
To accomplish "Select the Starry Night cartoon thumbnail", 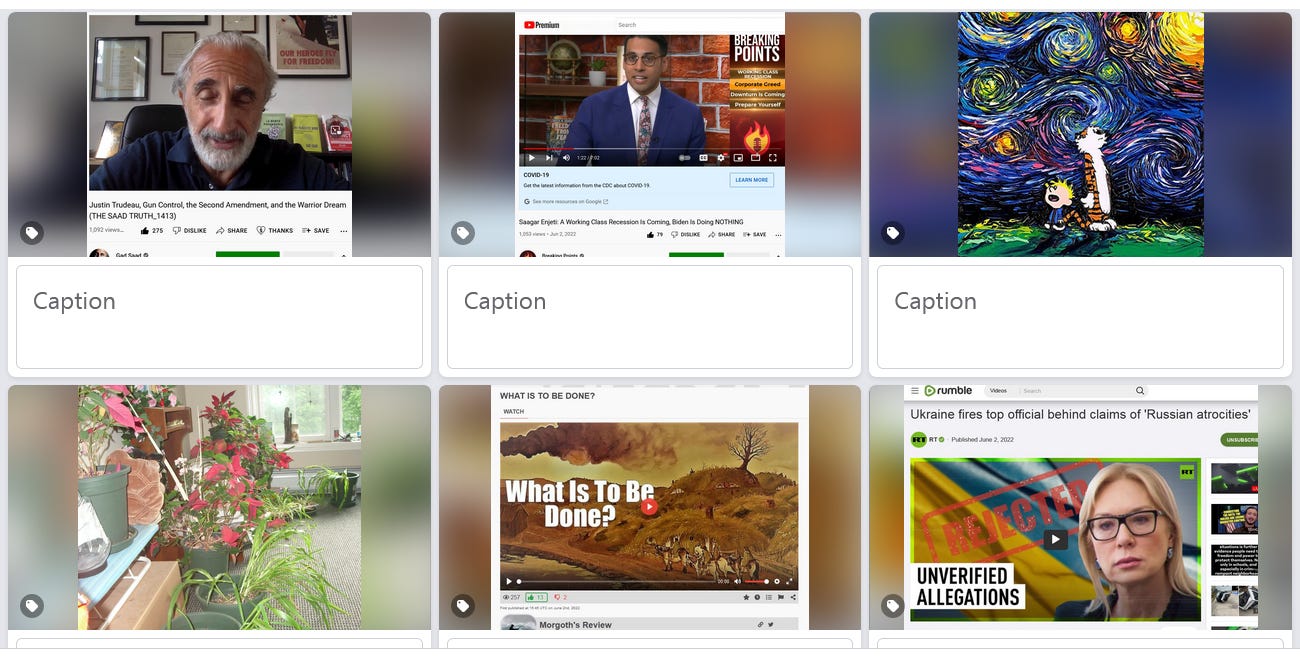I will coord(1080,134).
